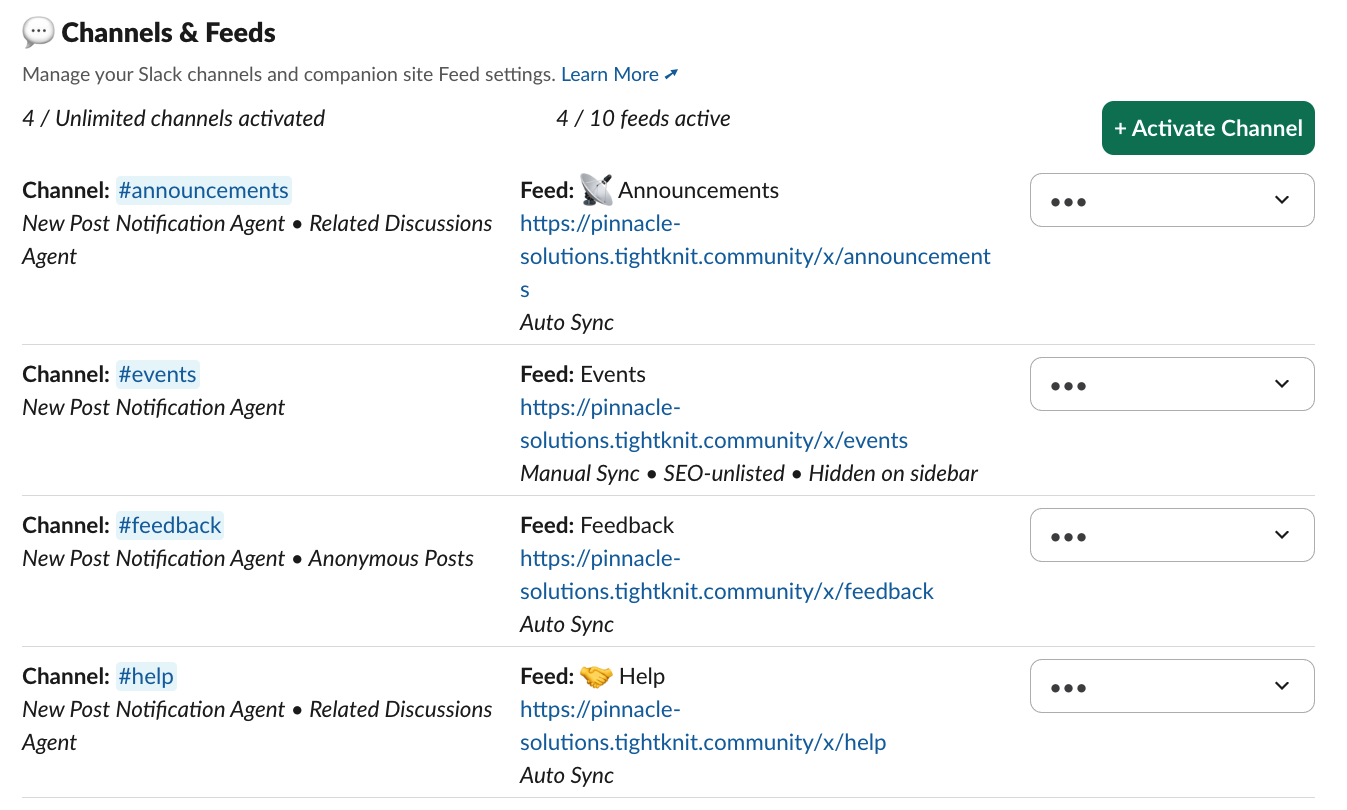This screenshot has width=1347, height=810.
Task: Expand the dropdown on the announcements row
Action: [1281, 200]
